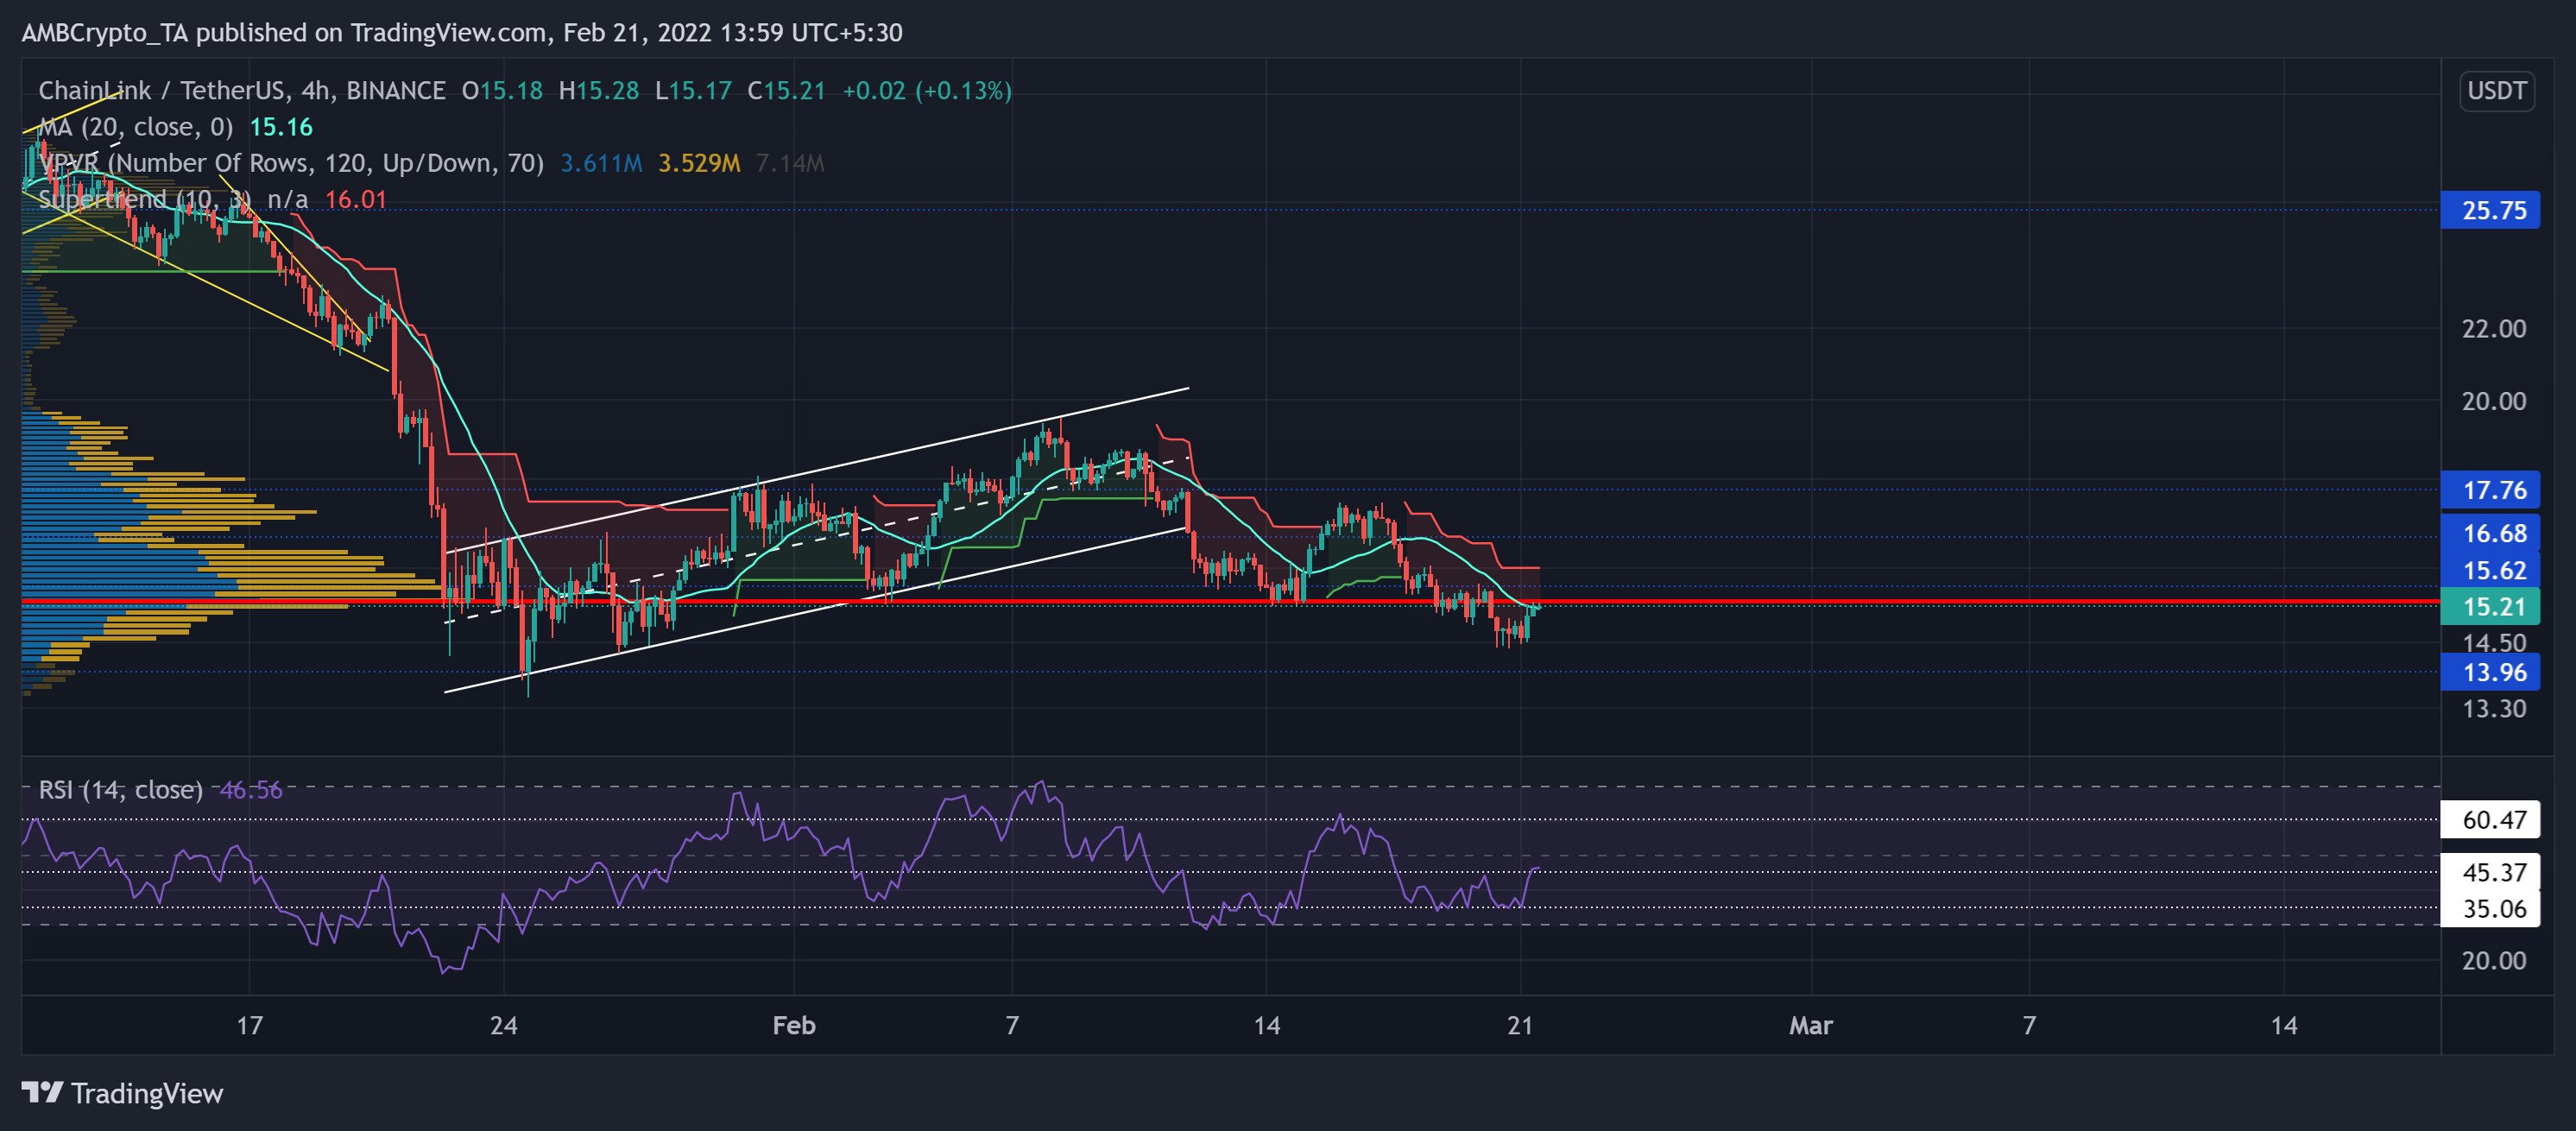The height and width of the screenshot is (1131, 2576).
Task: Click the 17 date on time axis
Action: [x=249, y=1025]
